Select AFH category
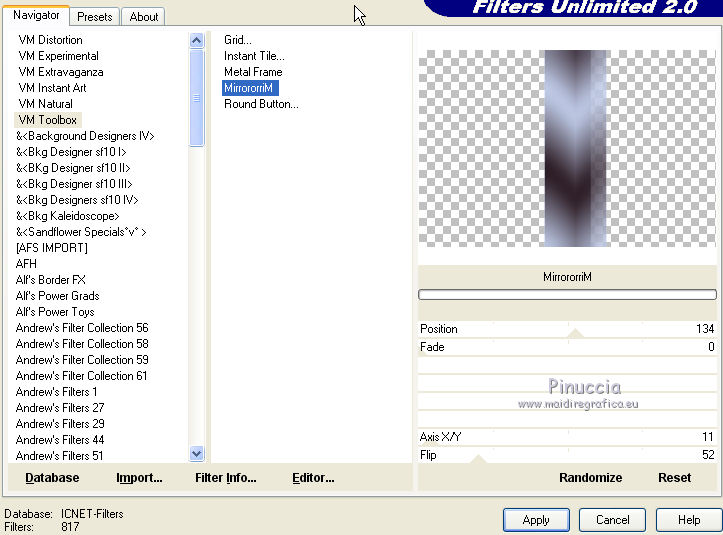723x535 pixels. (26, 264)
